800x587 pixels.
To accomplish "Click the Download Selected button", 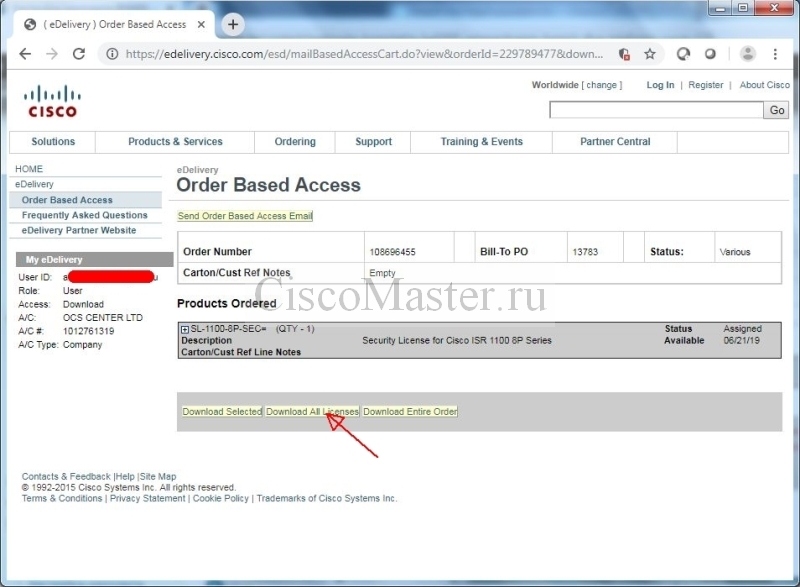I will pyautogui.click(x=222, y=412).
